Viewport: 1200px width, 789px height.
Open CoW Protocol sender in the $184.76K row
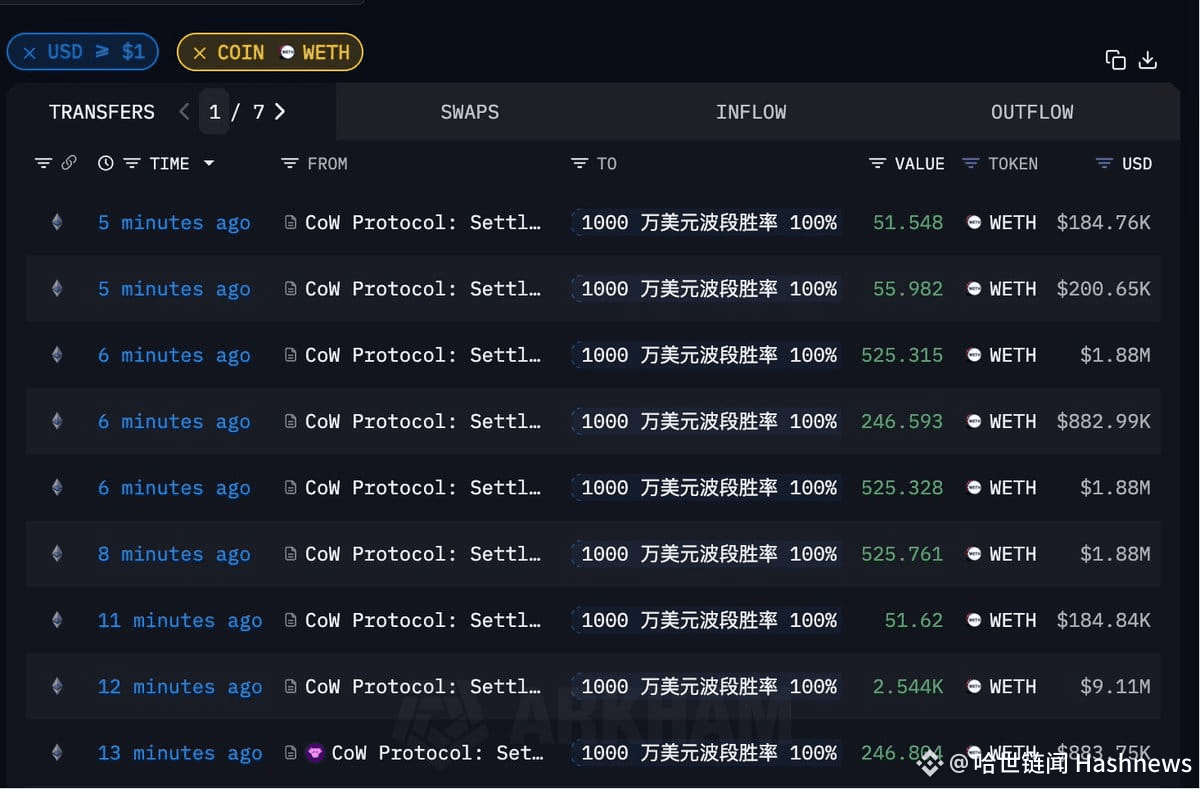coord(423,222)
